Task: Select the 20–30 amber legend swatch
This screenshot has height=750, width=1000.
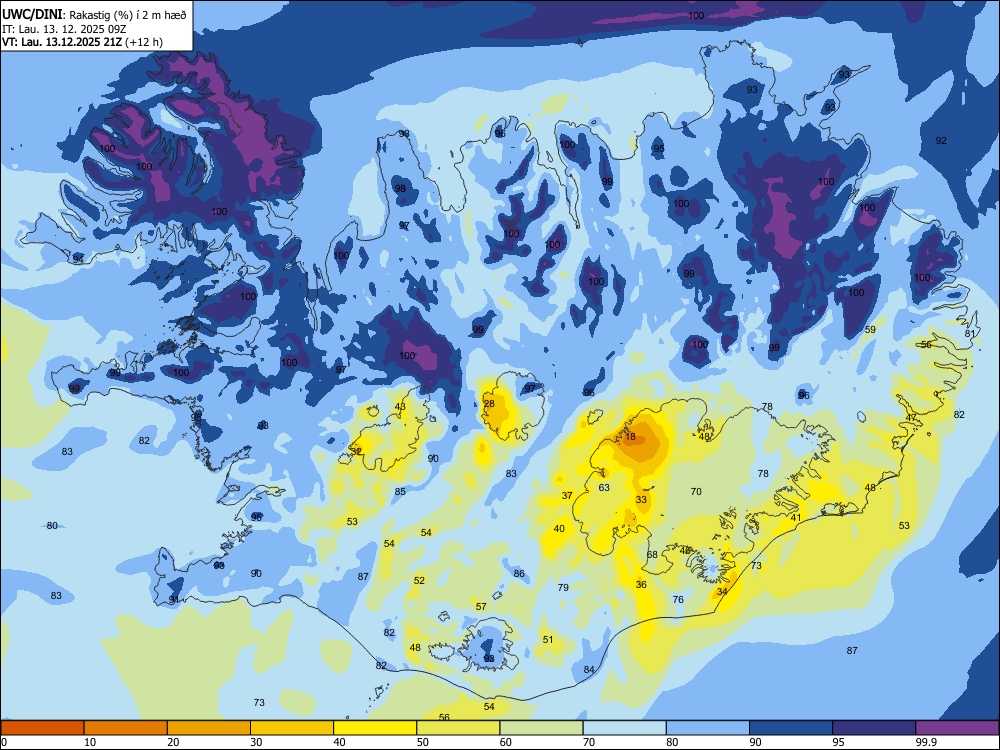Action: click(209, 728)
